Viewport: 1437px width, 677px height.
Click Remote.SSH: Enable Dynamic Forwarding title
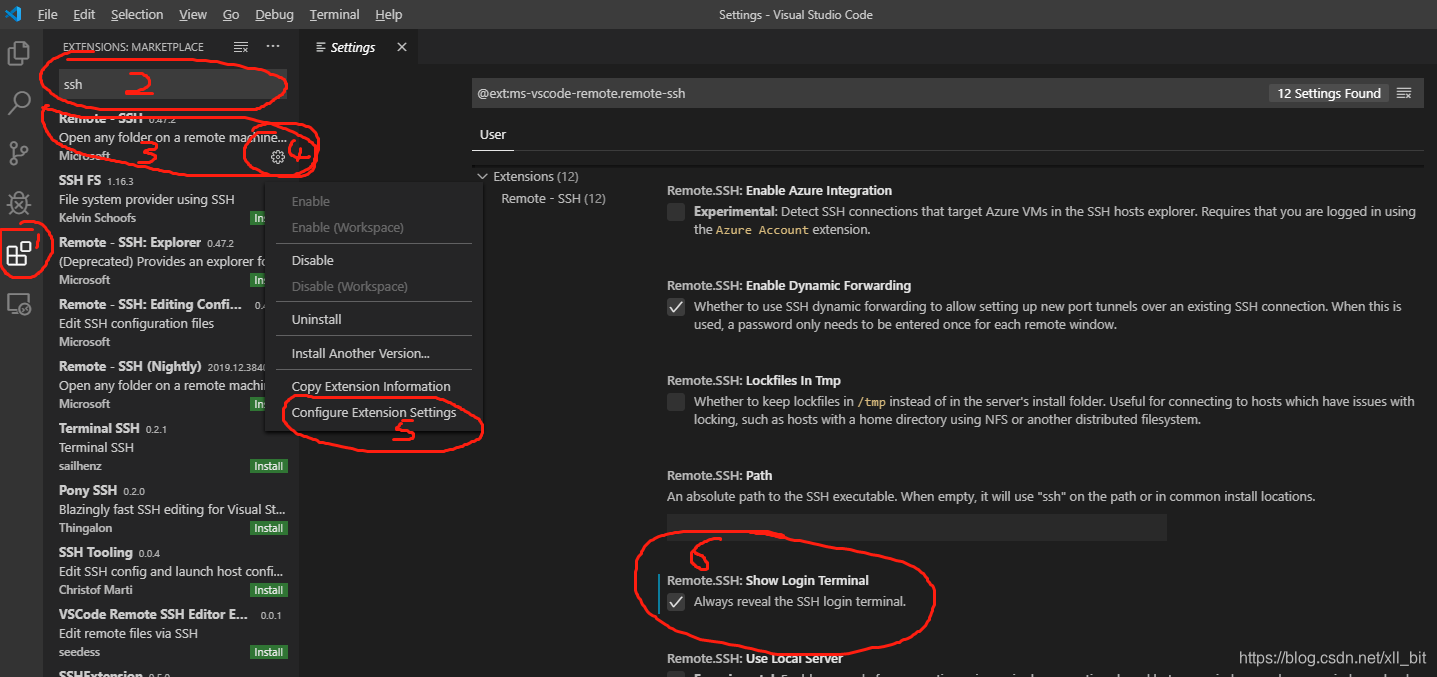(x=789, y=286)
